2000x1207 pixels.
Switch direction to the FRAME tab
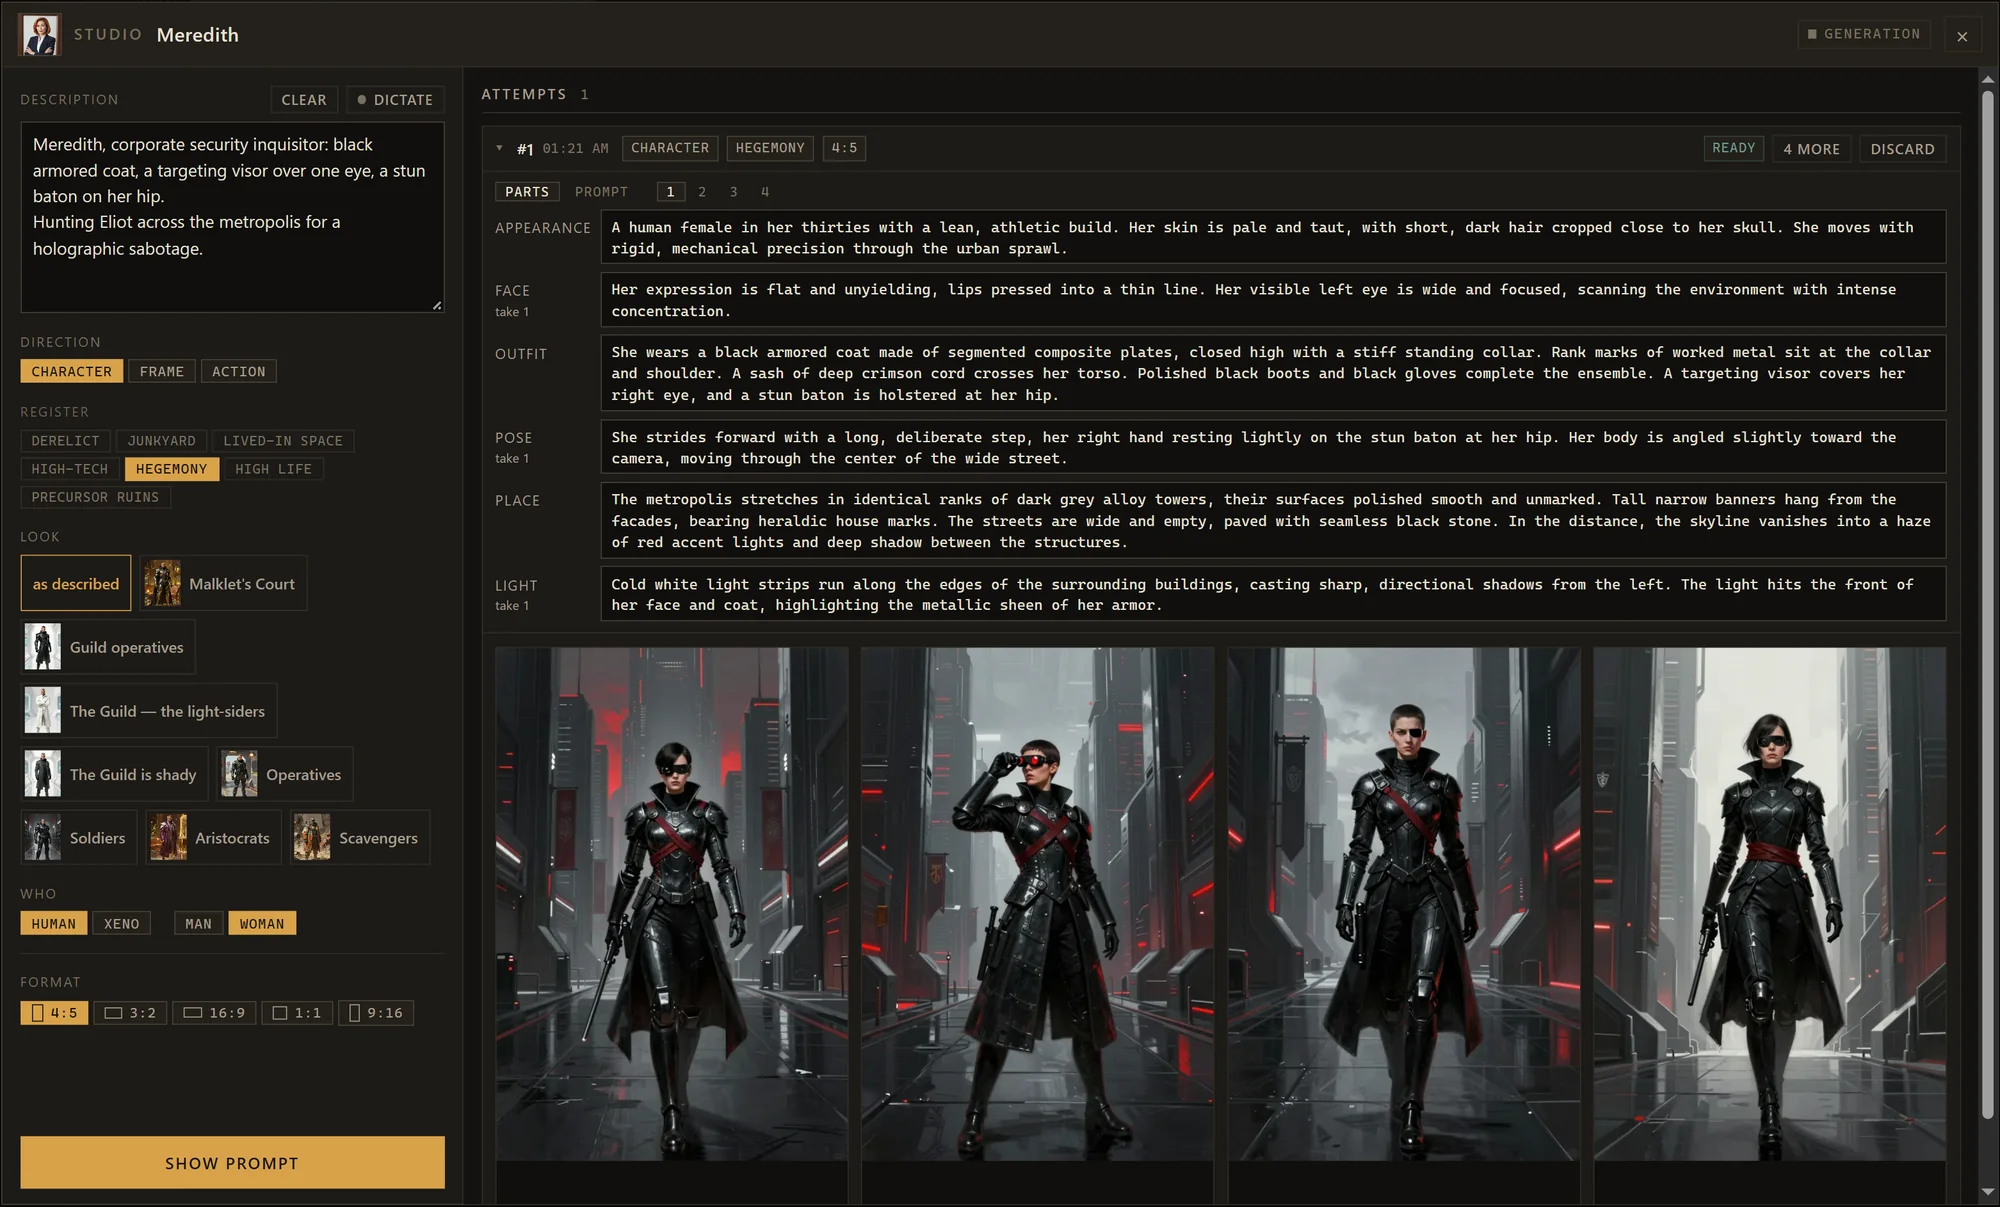[x=162, y=371]
